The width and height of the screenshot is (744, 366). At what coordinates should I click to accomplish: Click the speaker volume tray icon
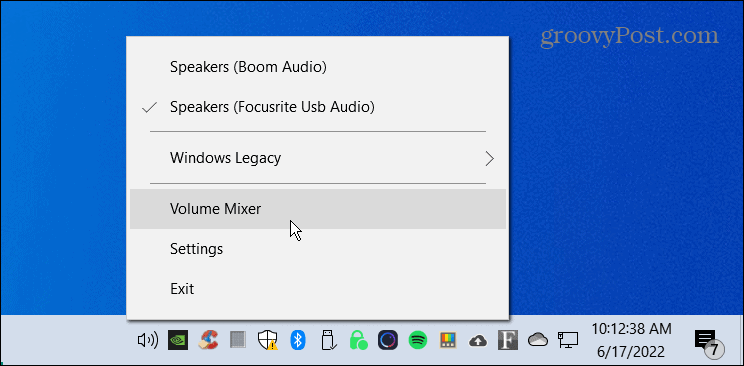tap(147, 340)
